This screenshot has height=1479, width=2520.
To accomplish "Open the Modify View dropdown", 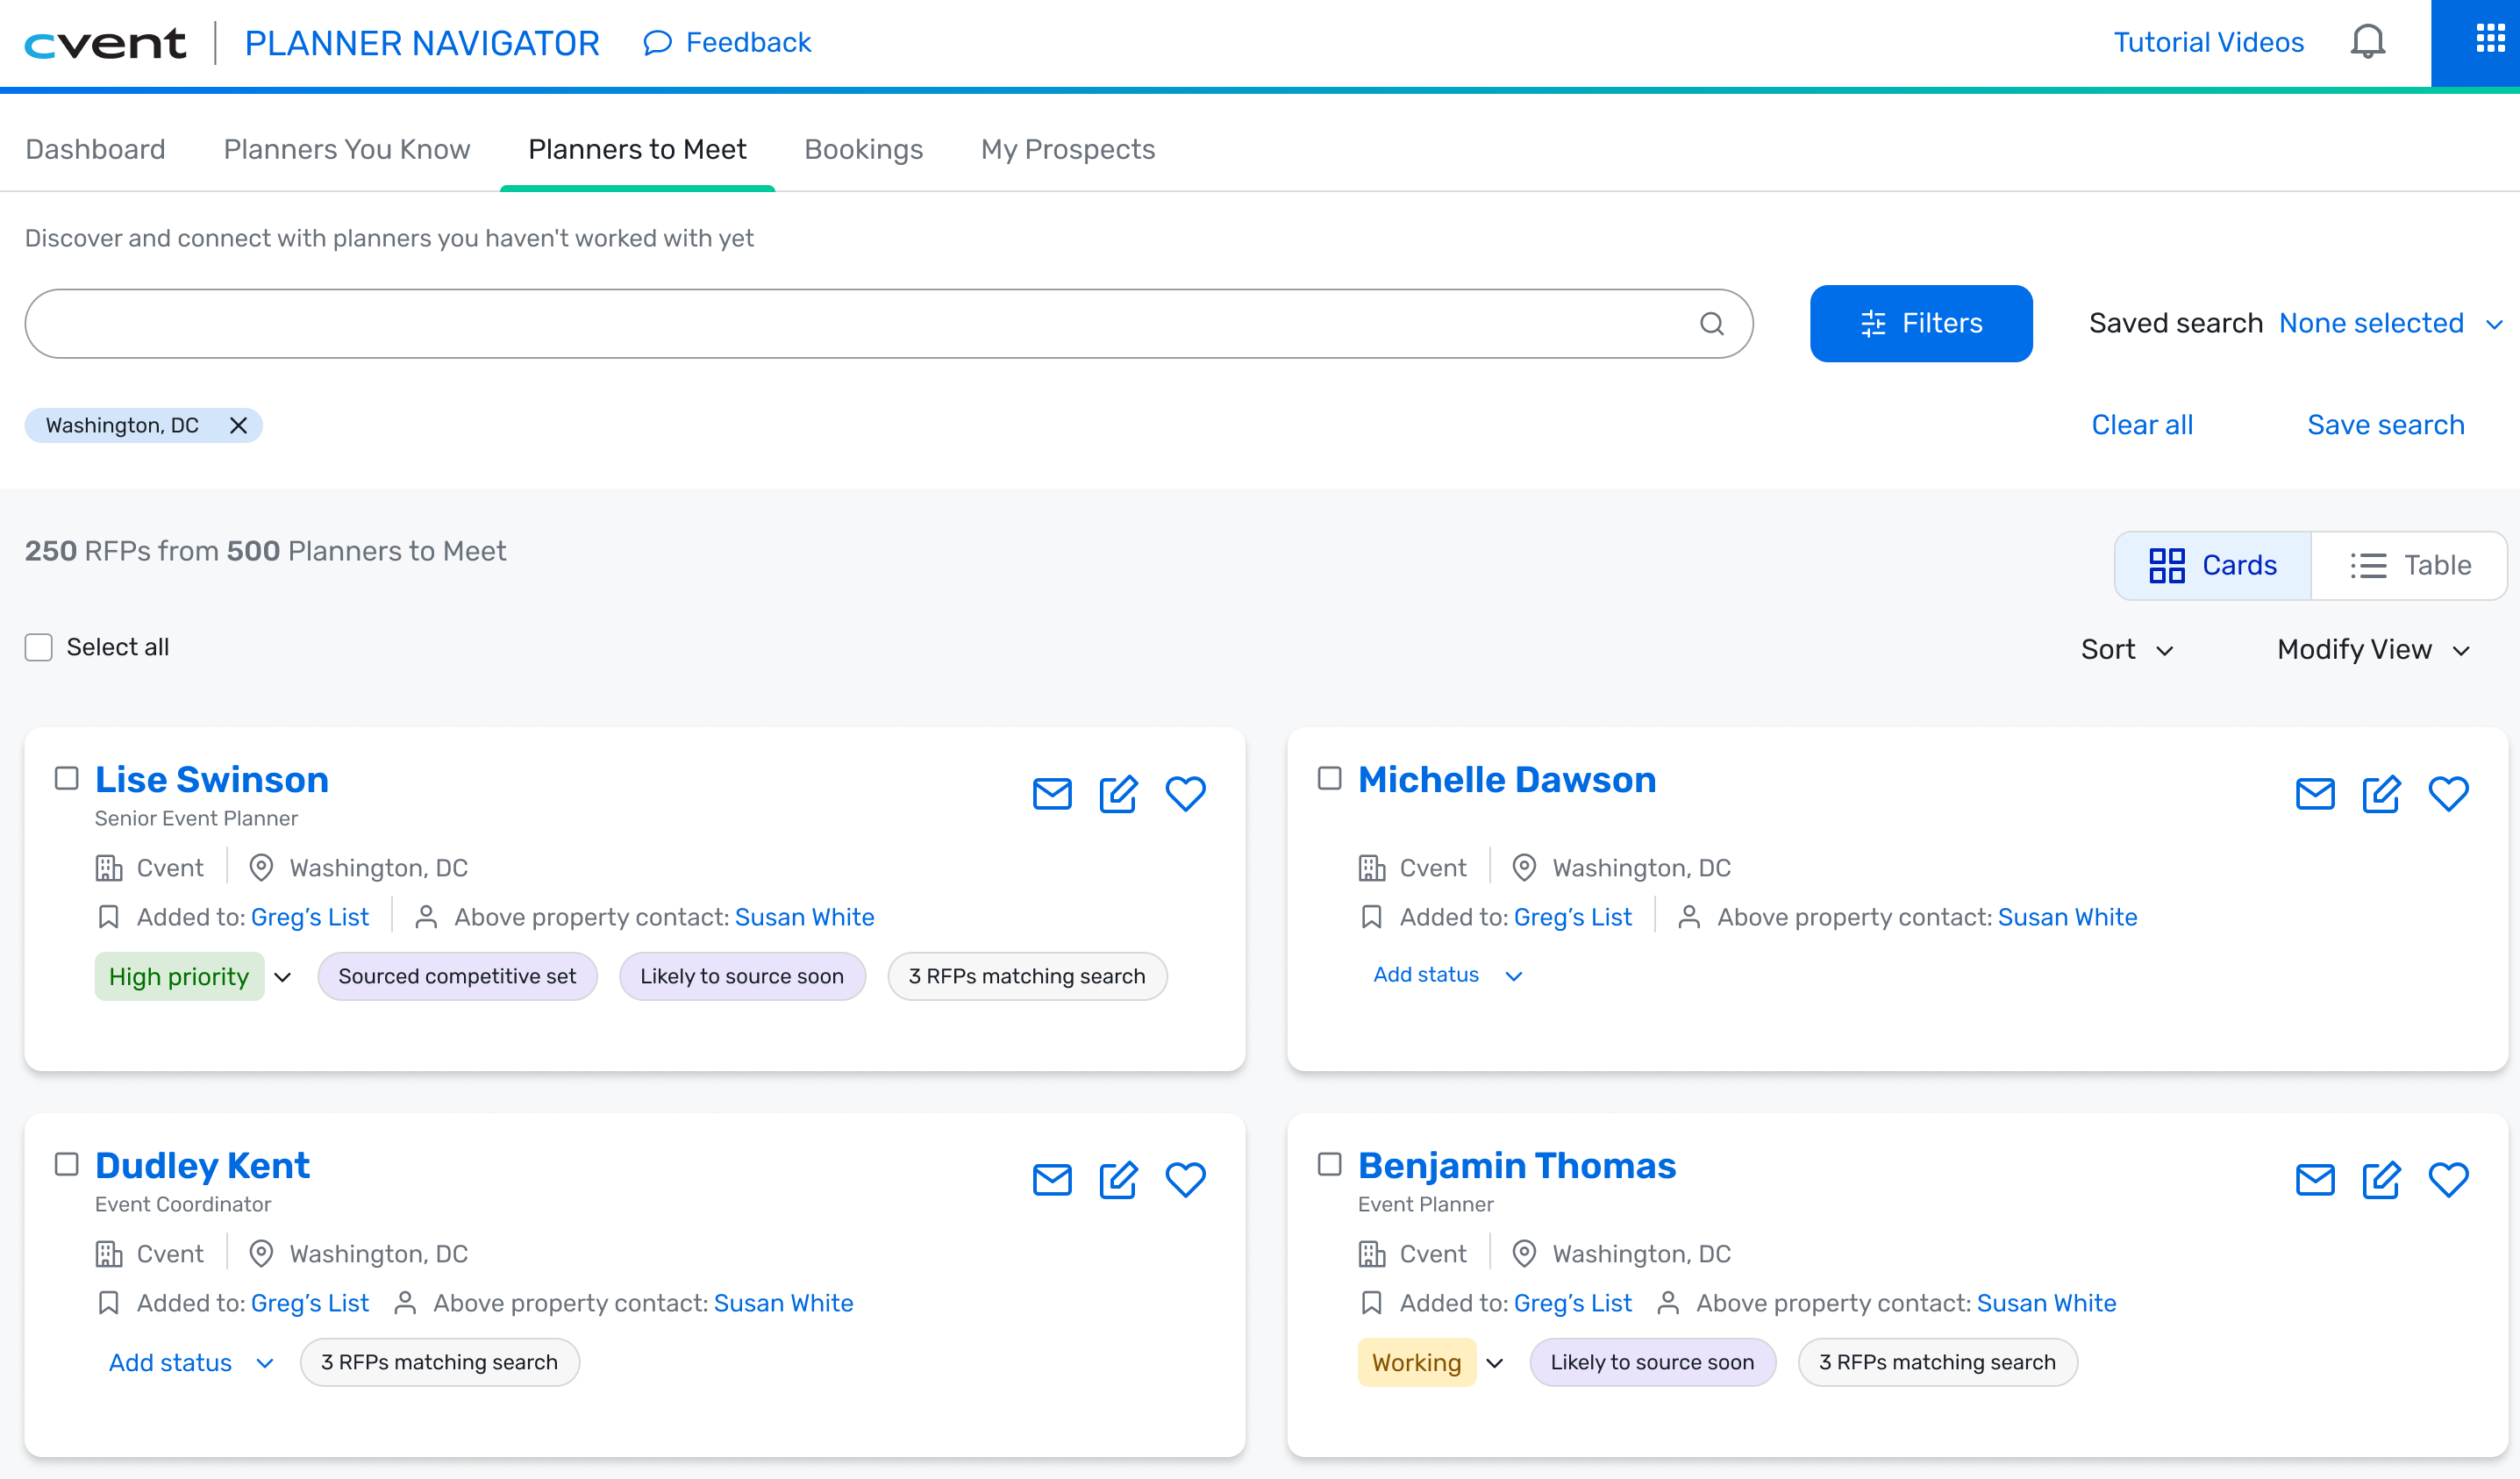I will coord(2374,650).
